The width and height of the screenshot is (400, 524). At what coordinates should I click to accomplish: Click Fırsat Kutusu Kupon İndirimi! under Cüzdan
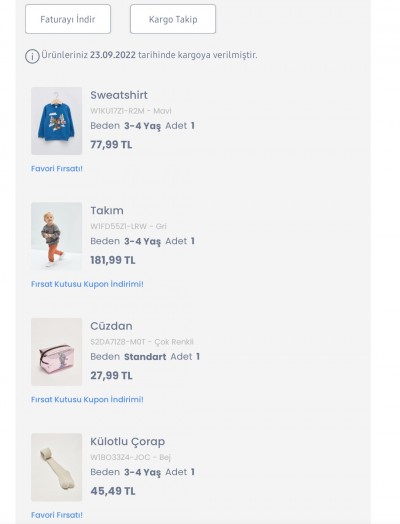tap(87, 399)
